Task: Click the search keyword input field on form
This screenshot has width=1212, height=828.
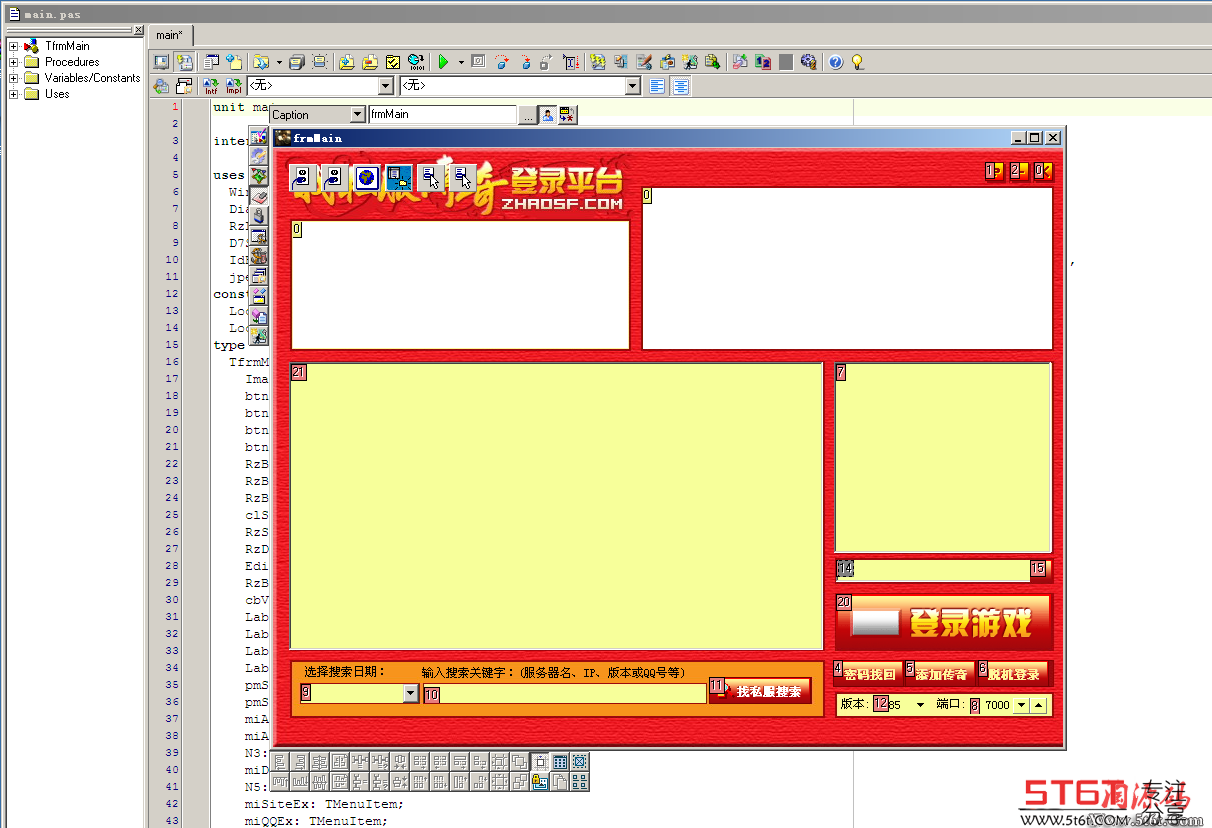Action: 565,694
